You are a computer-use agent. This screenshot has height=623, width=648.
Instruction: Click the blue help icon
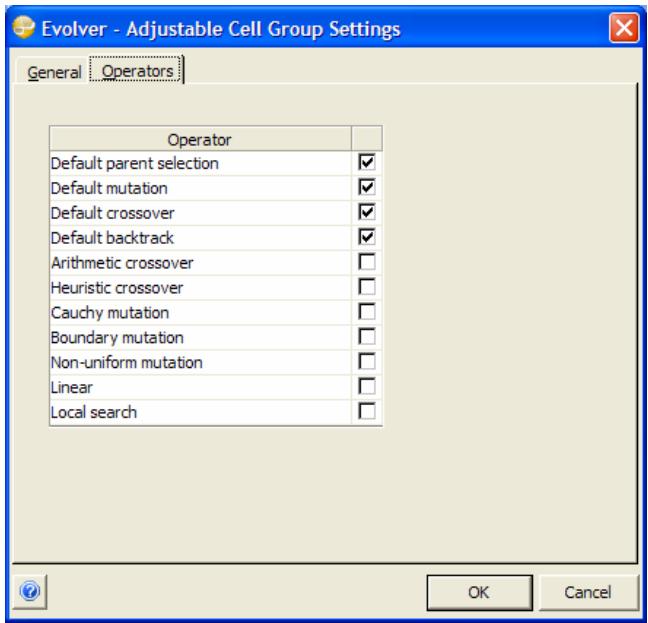(x=24, y=591)
